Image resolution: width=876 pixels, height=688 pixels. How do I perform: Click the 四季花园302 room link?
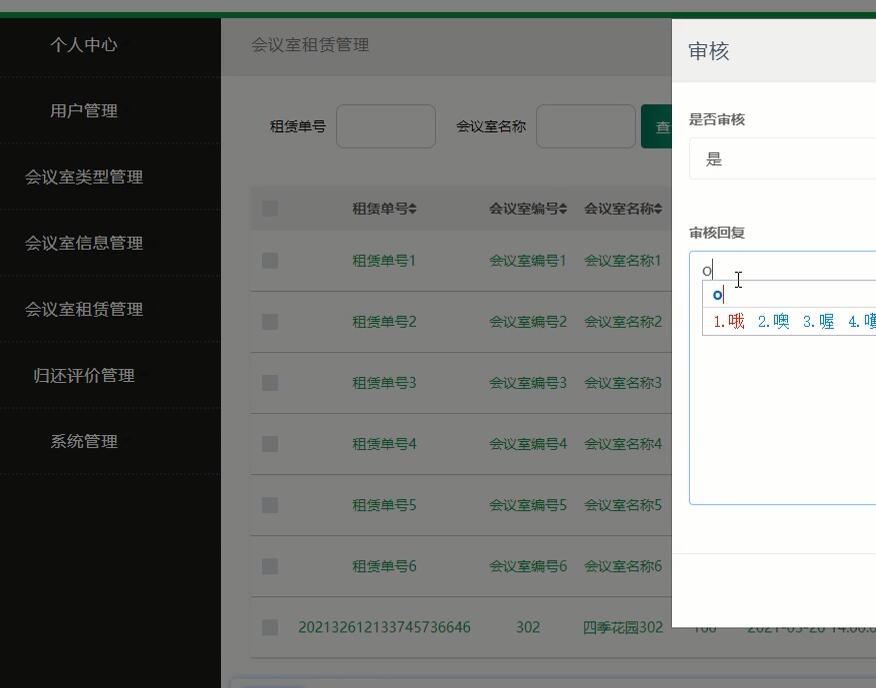[x=621, y=627]
